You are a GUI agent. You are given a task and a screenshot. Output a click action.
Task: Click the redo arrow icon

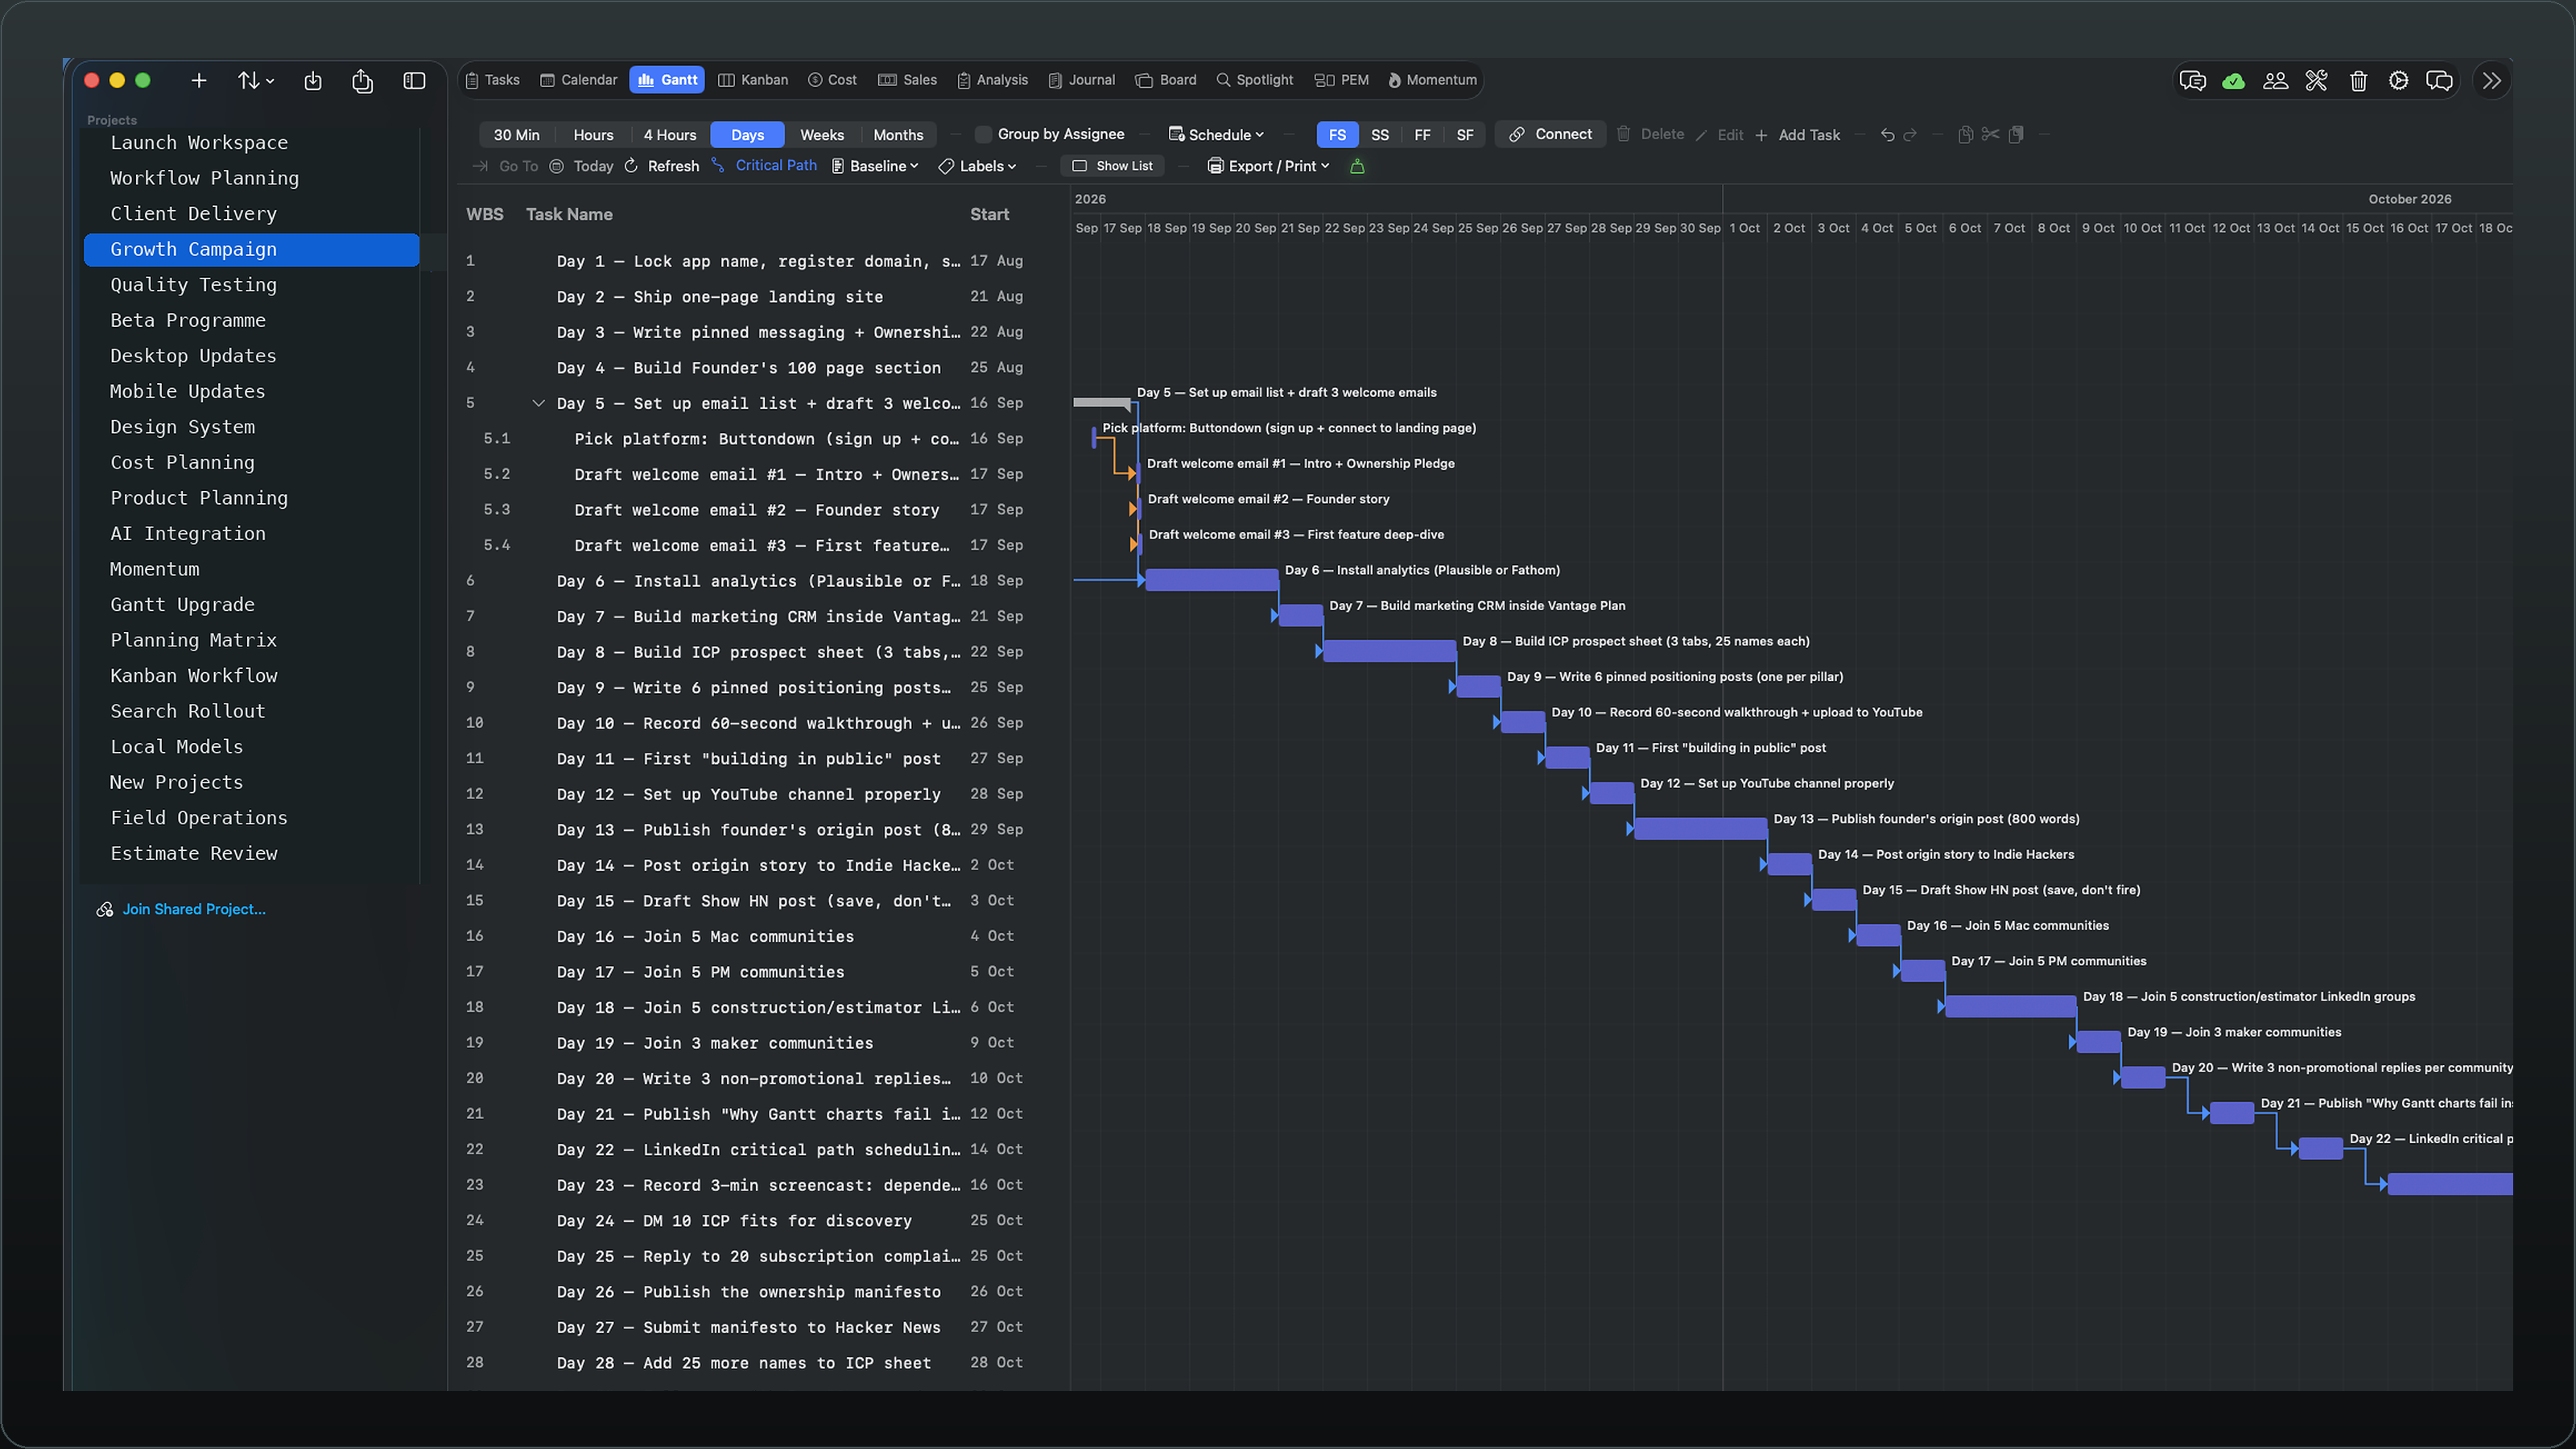1910,135
